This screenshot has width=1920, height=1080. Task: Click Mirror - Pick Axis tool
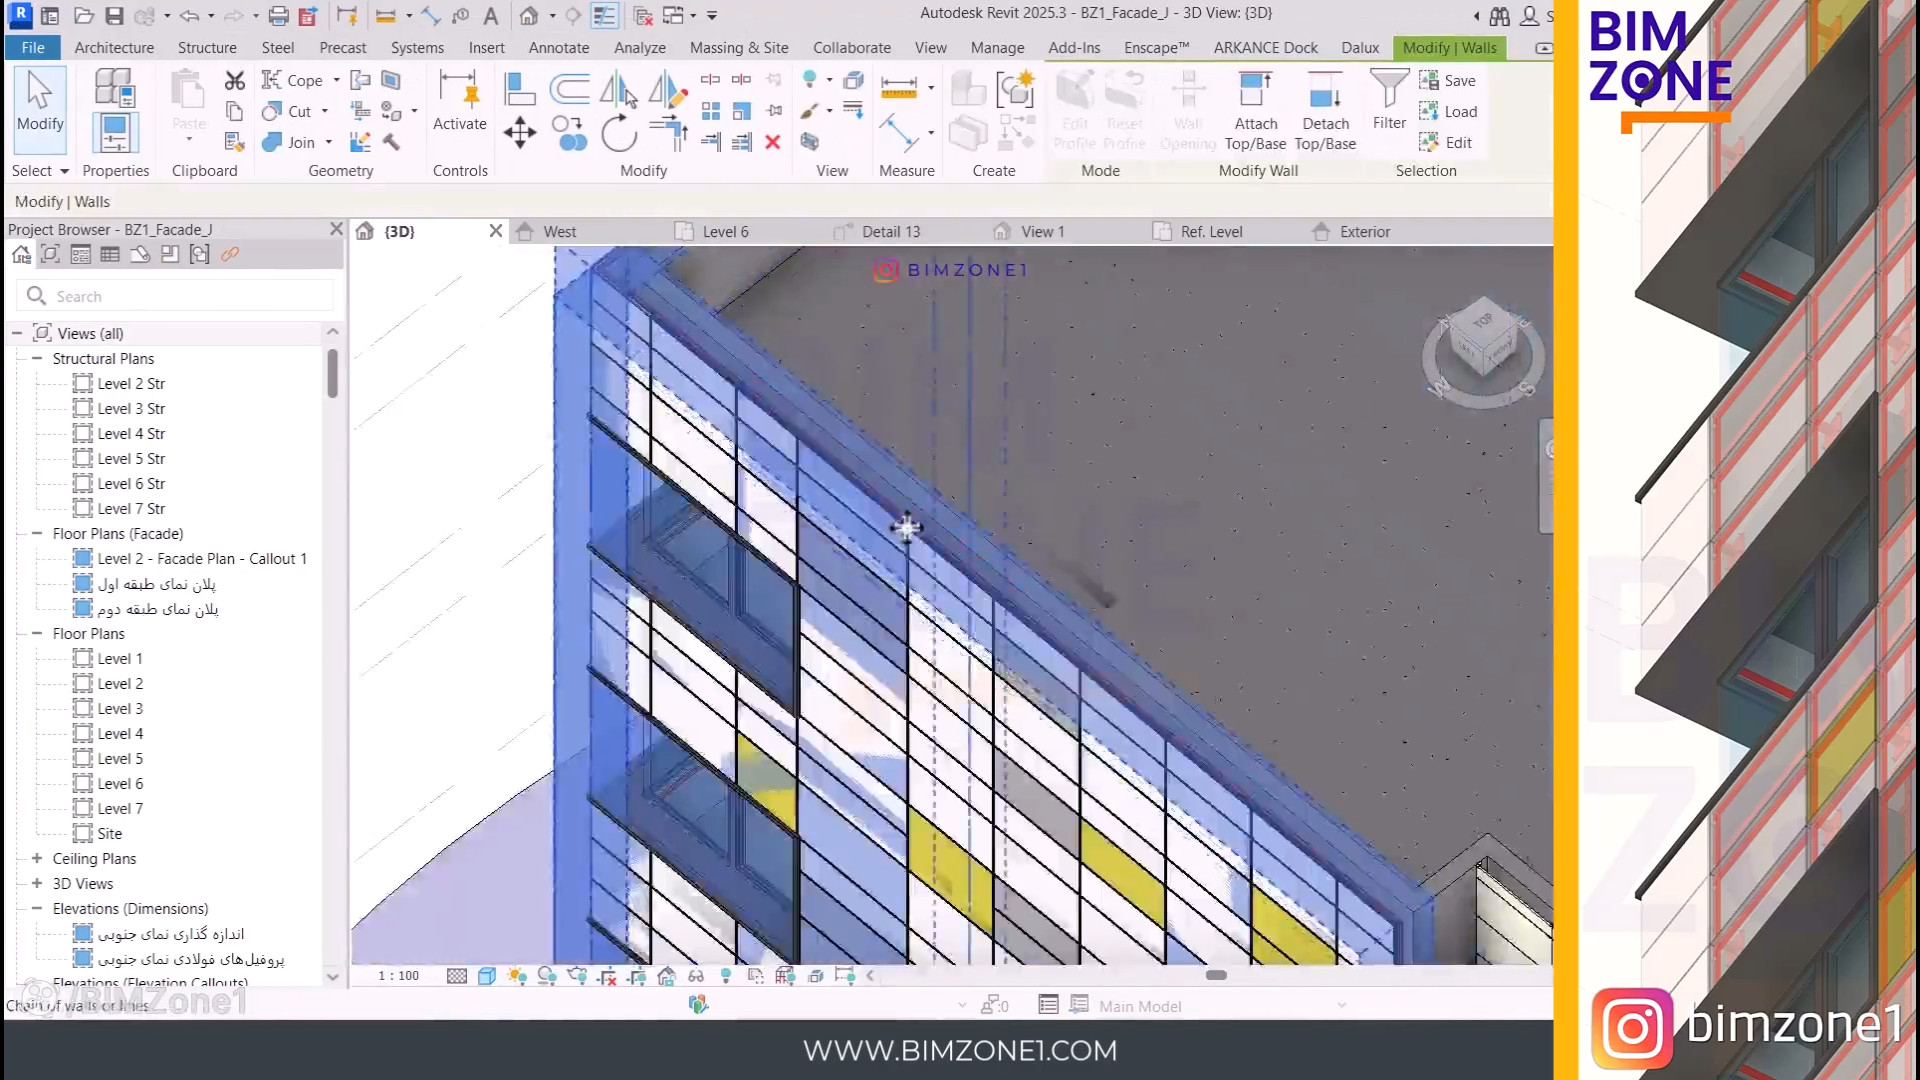point(619,90)
